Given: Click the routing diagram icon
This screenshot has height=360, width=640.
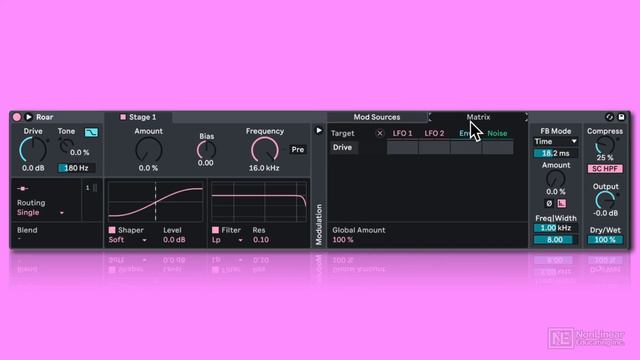Looking at the screenshot, I should pos(23,189).
